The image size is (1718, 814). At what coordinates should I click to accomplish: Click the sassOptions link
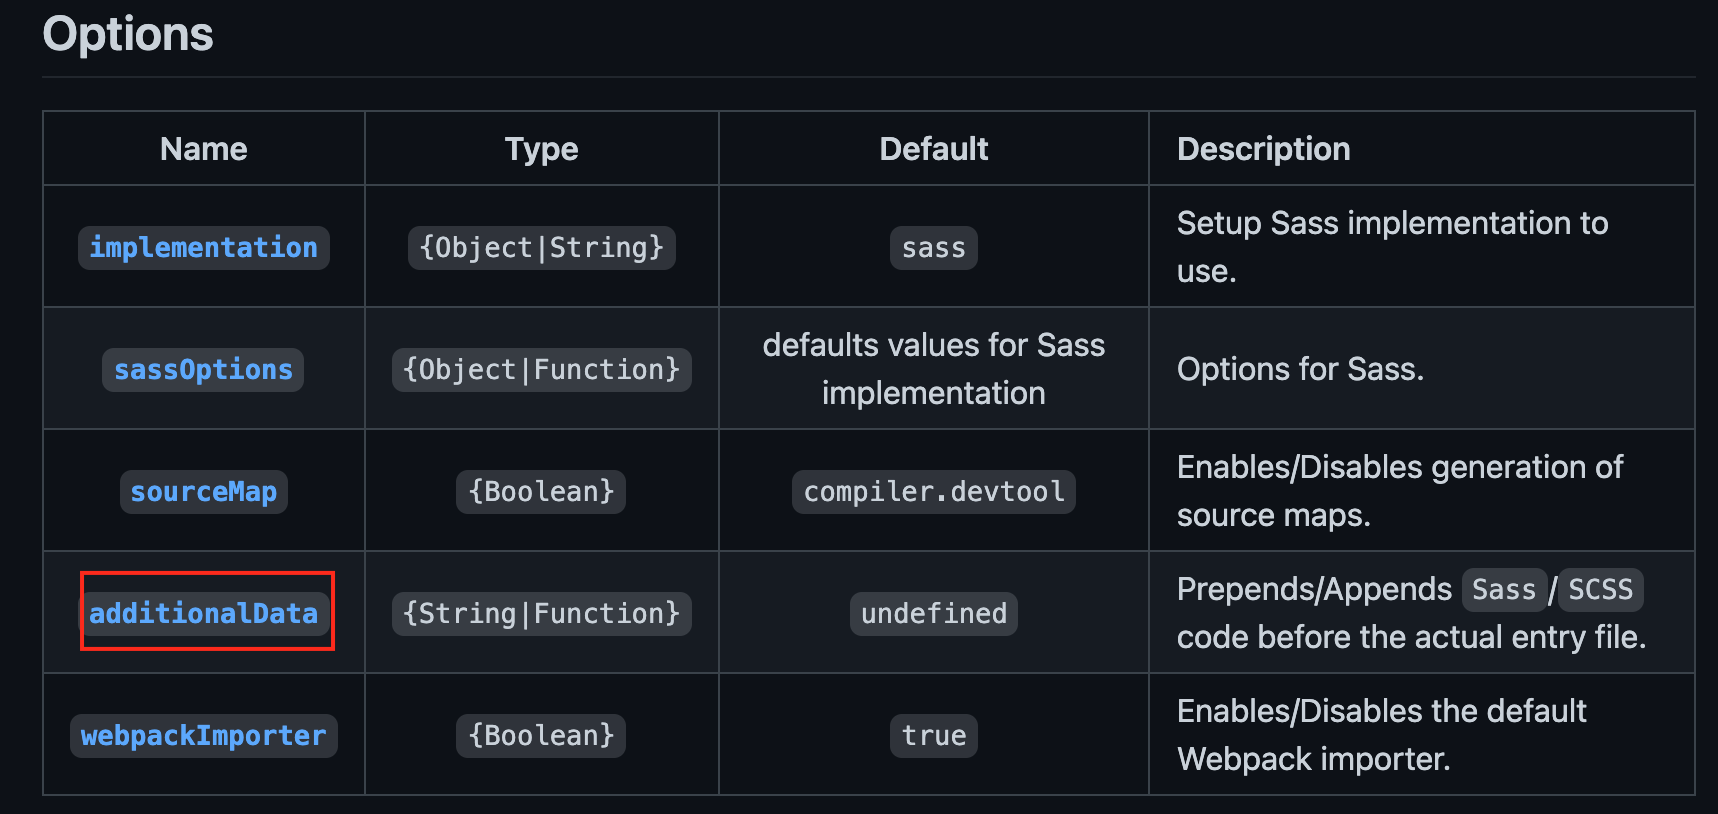[203, 370]
